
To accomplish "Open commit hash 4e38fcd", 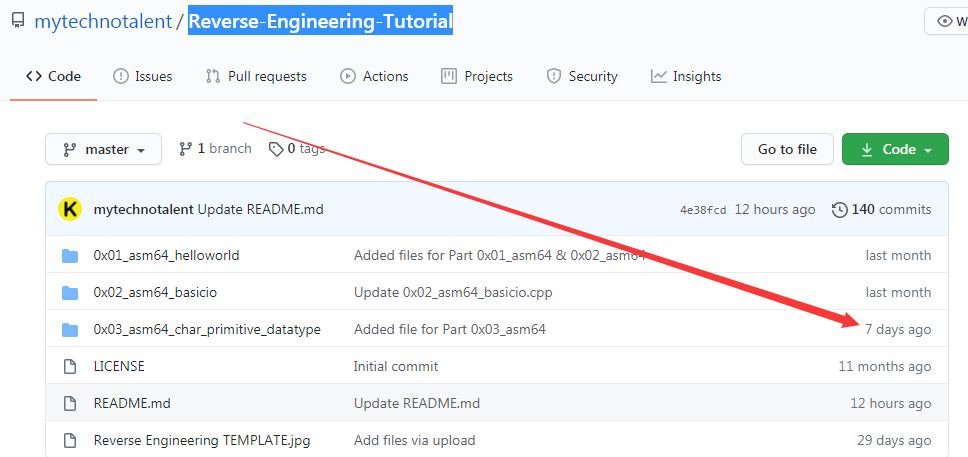I will (703, 210).
